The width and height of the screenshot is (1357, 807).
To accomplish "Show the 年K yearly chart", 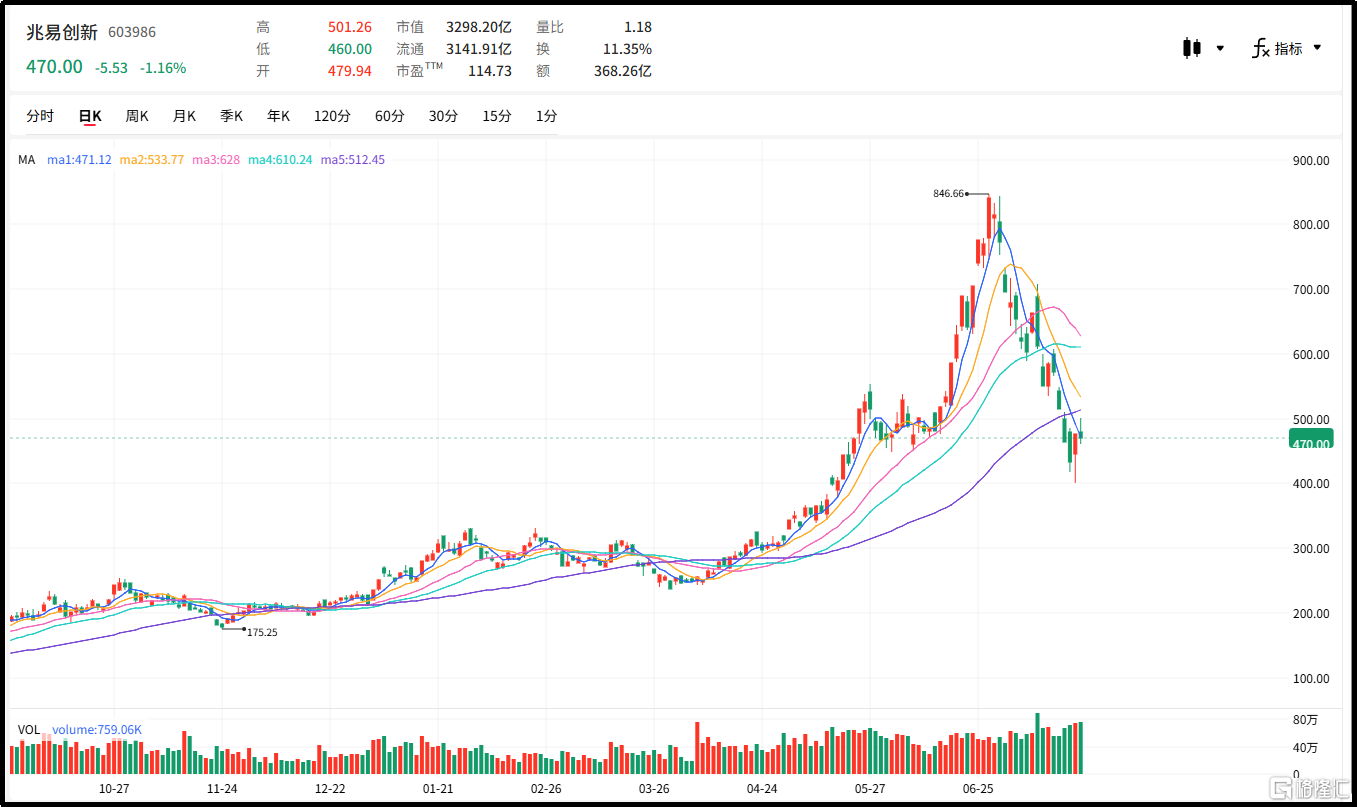I will click(x=278, y=116).
